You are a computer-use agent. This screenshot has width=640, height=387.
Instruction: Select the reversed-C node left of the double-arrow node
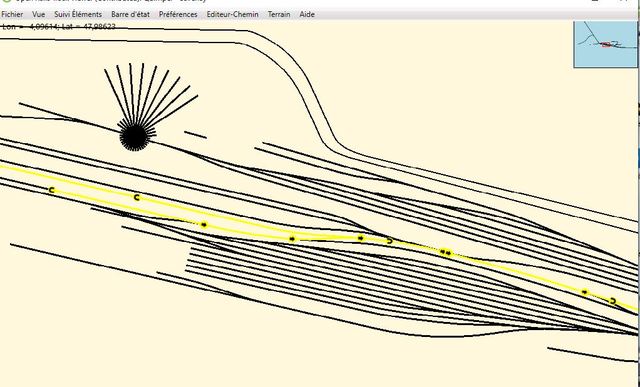point(389,241)
